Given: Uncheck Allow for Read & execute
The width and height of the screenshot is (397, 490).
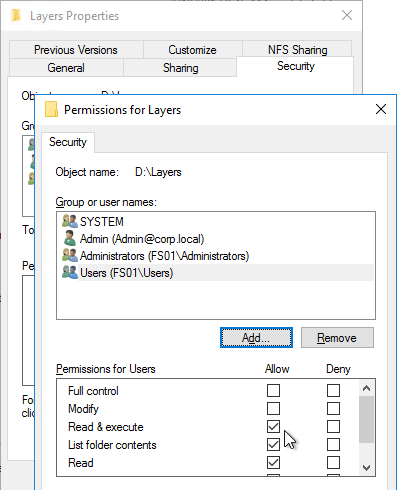Looking at the screenshot, I should coord(273,426).
